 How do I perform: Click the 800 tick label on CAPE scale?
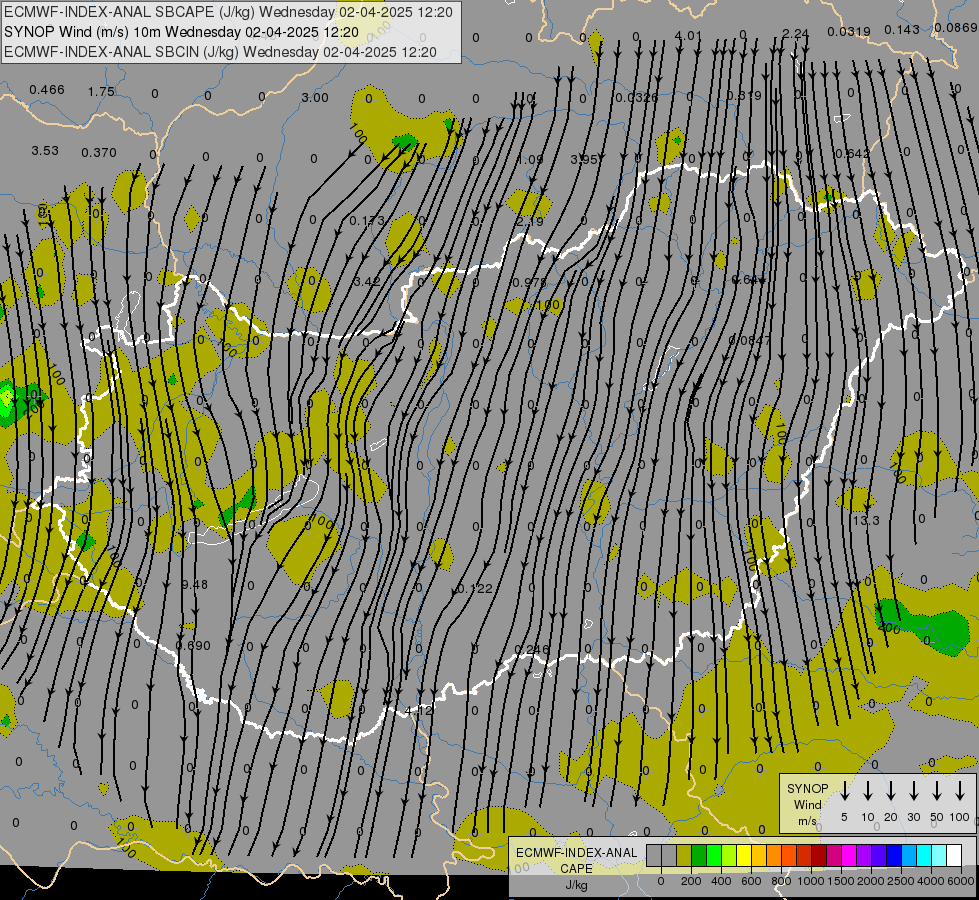point(781,881)
